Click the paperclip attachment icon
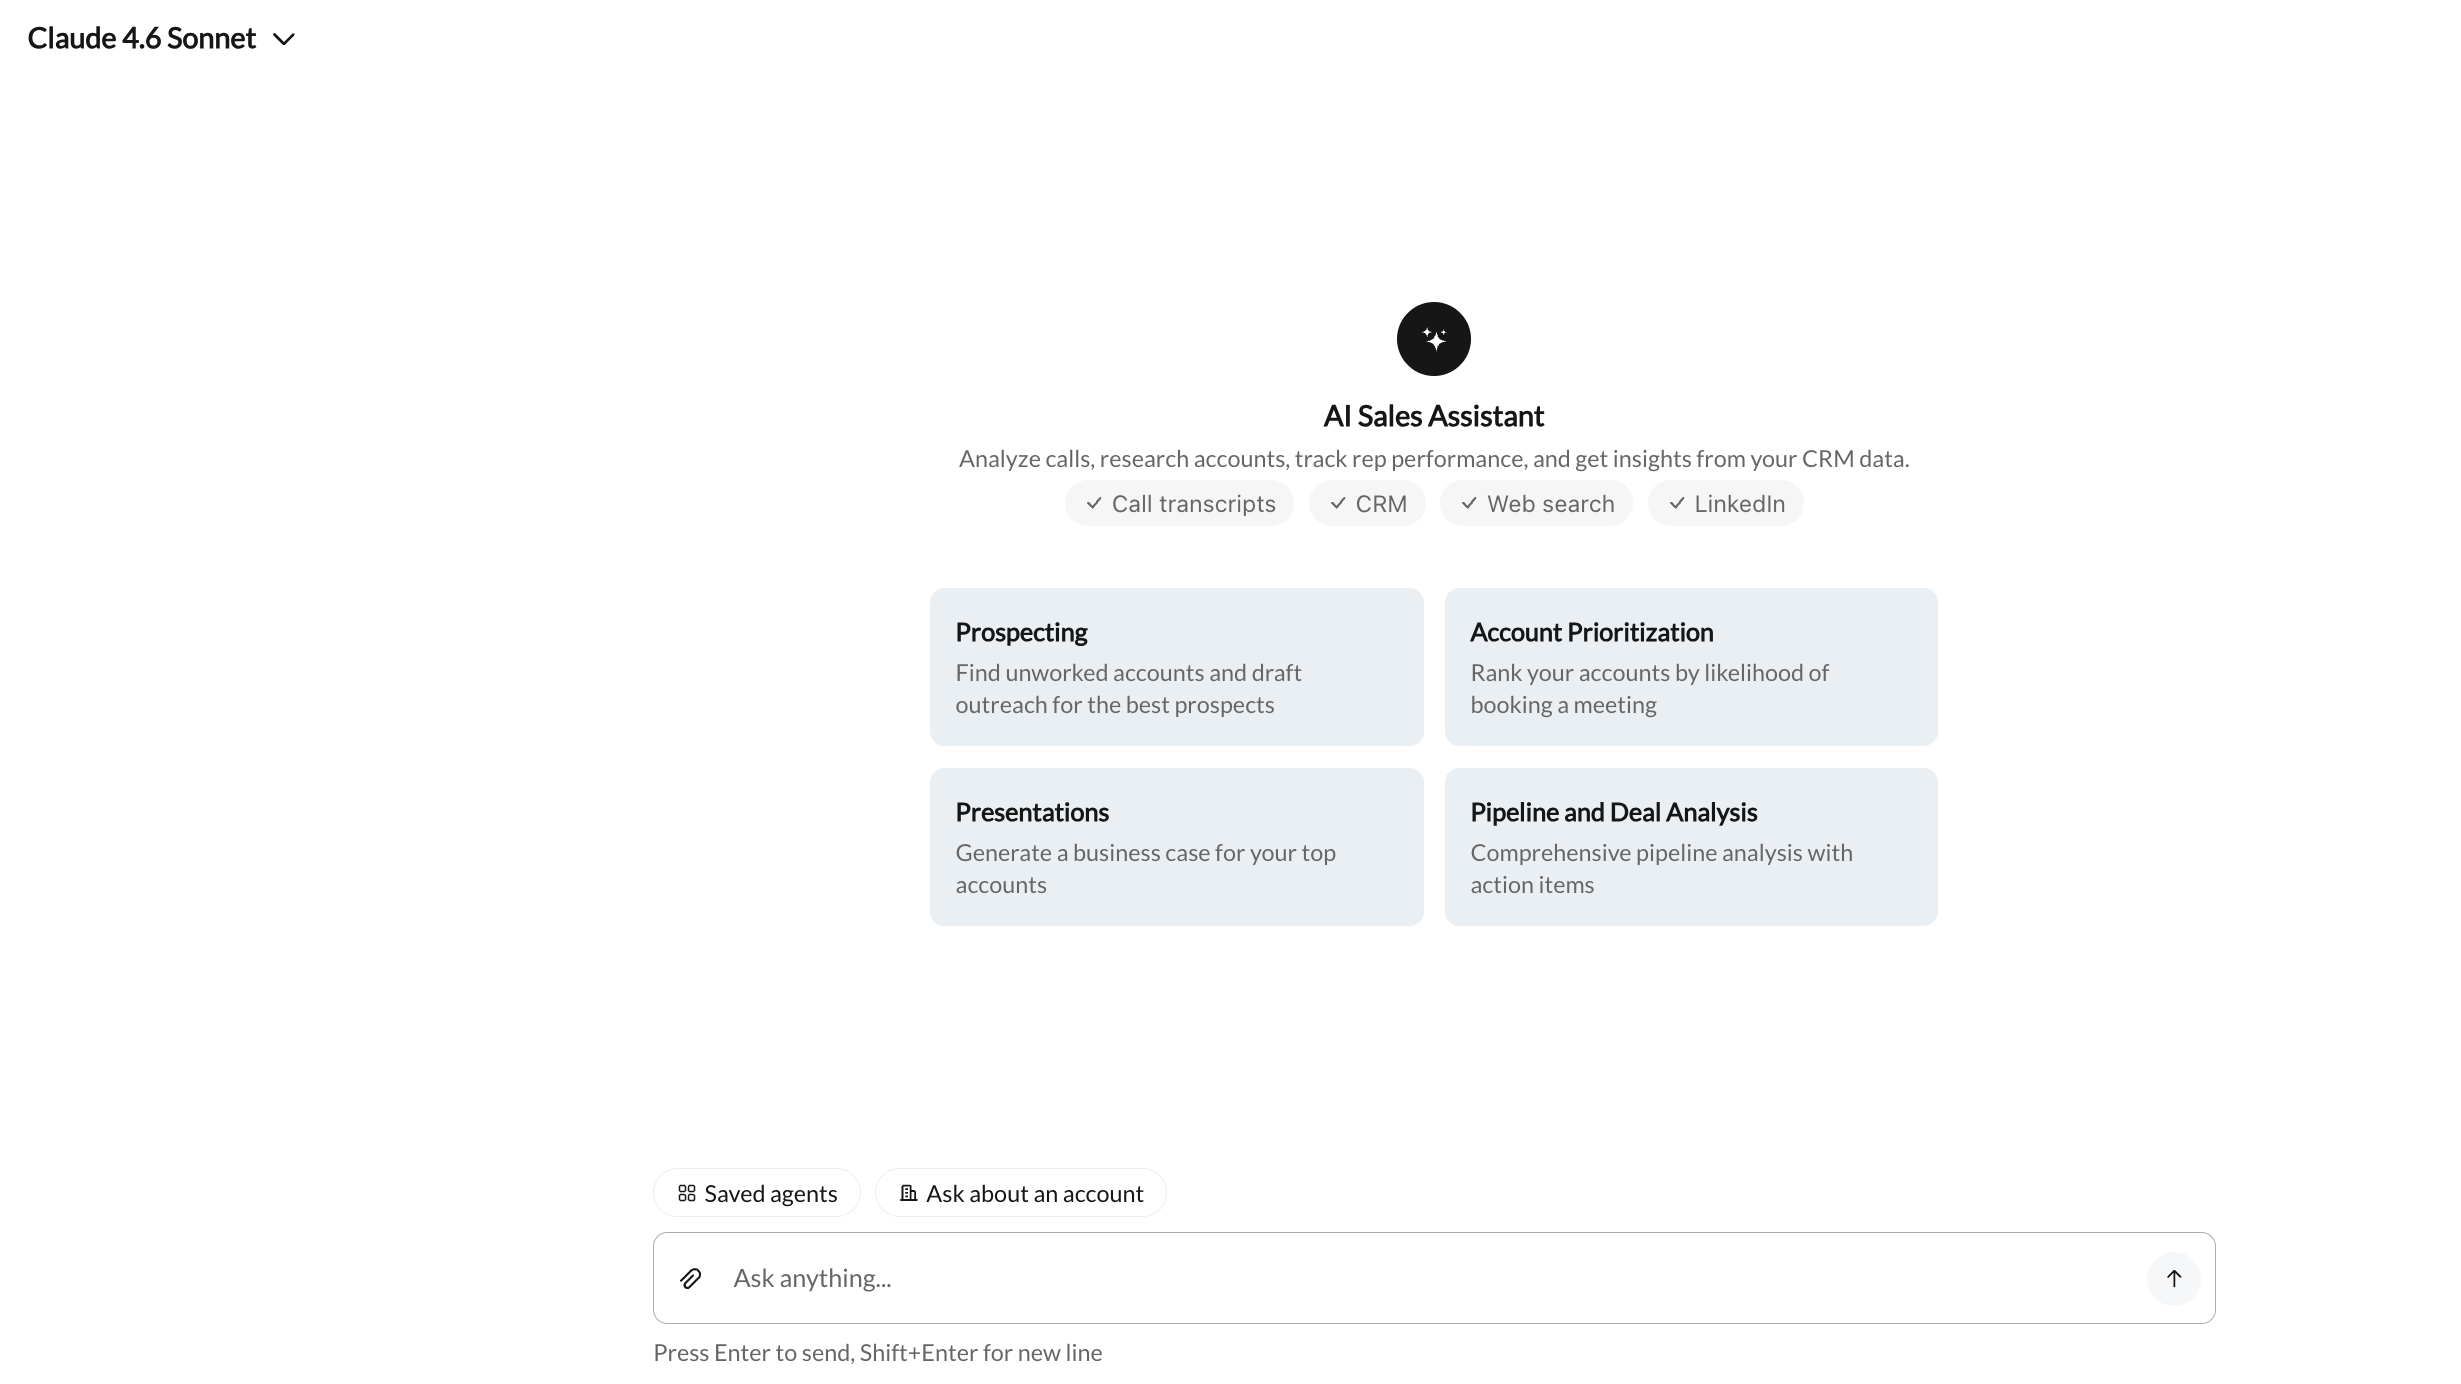2461x1384 pixels. click(691, 1278)
